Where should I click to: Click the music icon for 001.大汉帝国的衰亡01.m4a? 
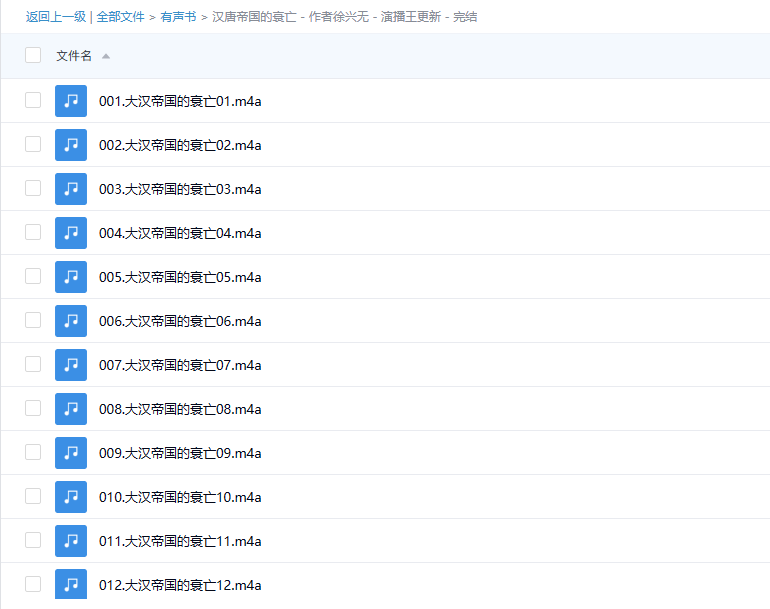coord(71,101)
